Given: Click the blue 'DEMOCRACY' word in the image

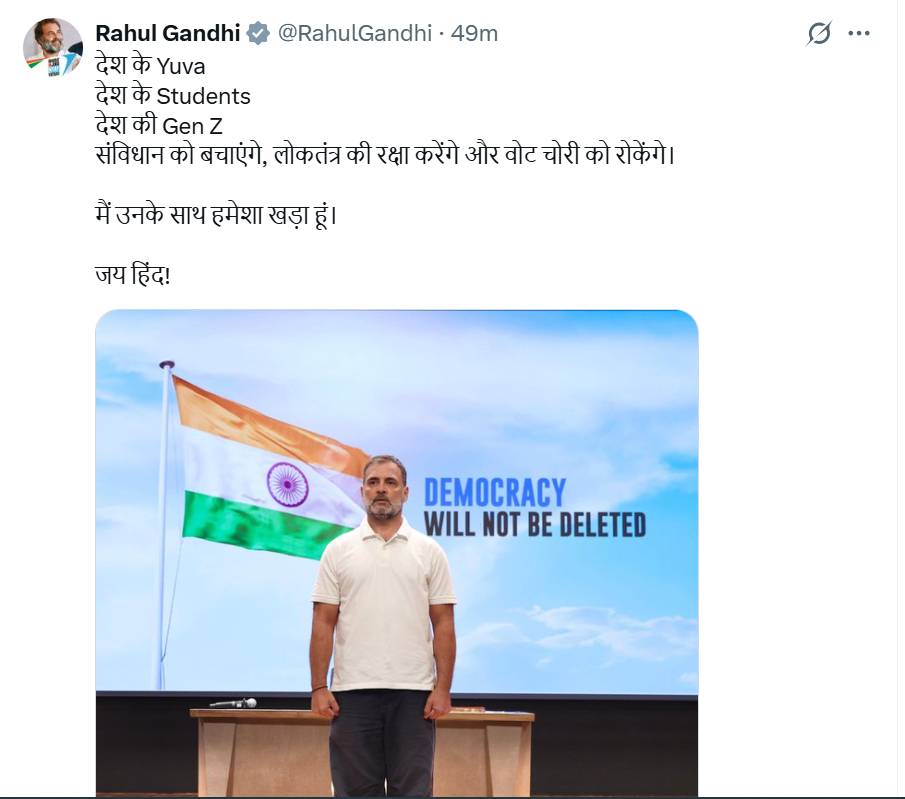Looking at the screenshot, I should (495, 492).
